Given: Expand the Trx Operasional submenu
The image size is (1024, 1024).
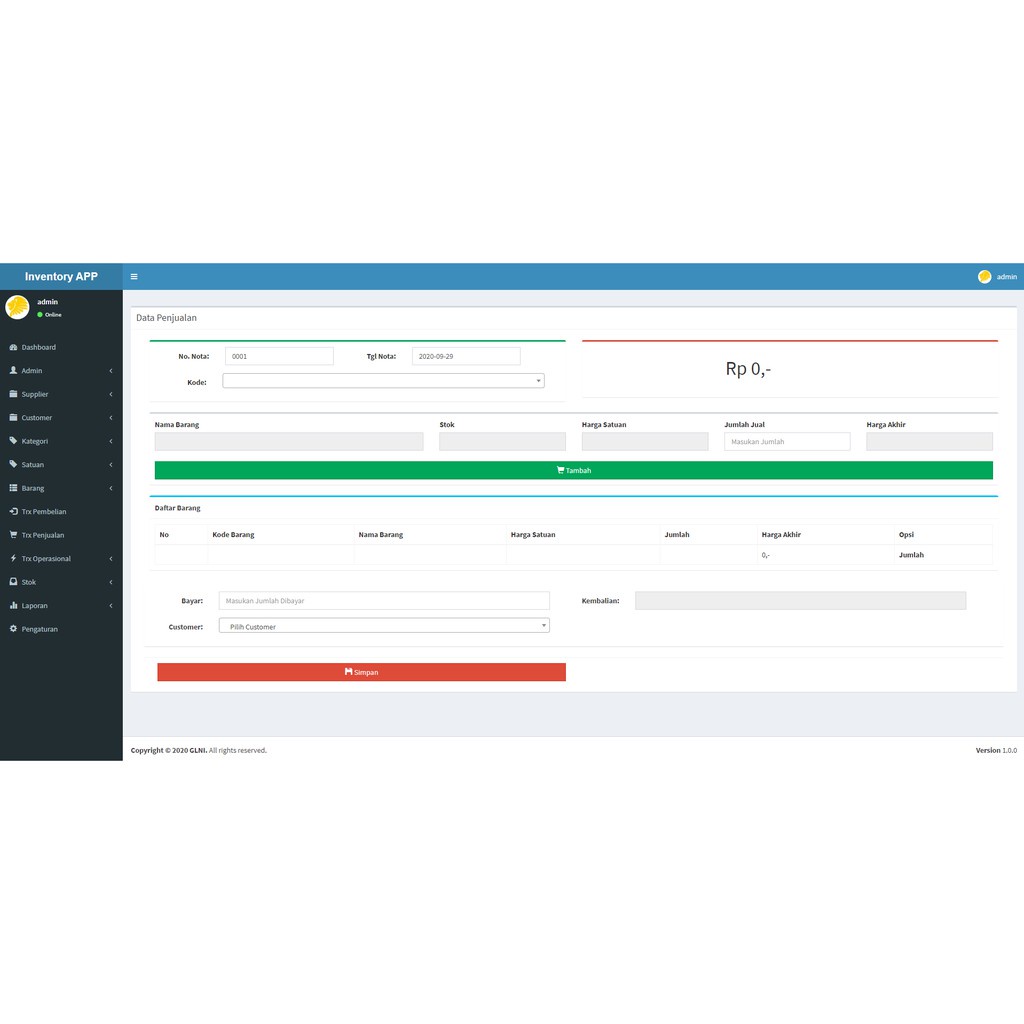Looking at the screenshot, I should (x=111, y=559).
